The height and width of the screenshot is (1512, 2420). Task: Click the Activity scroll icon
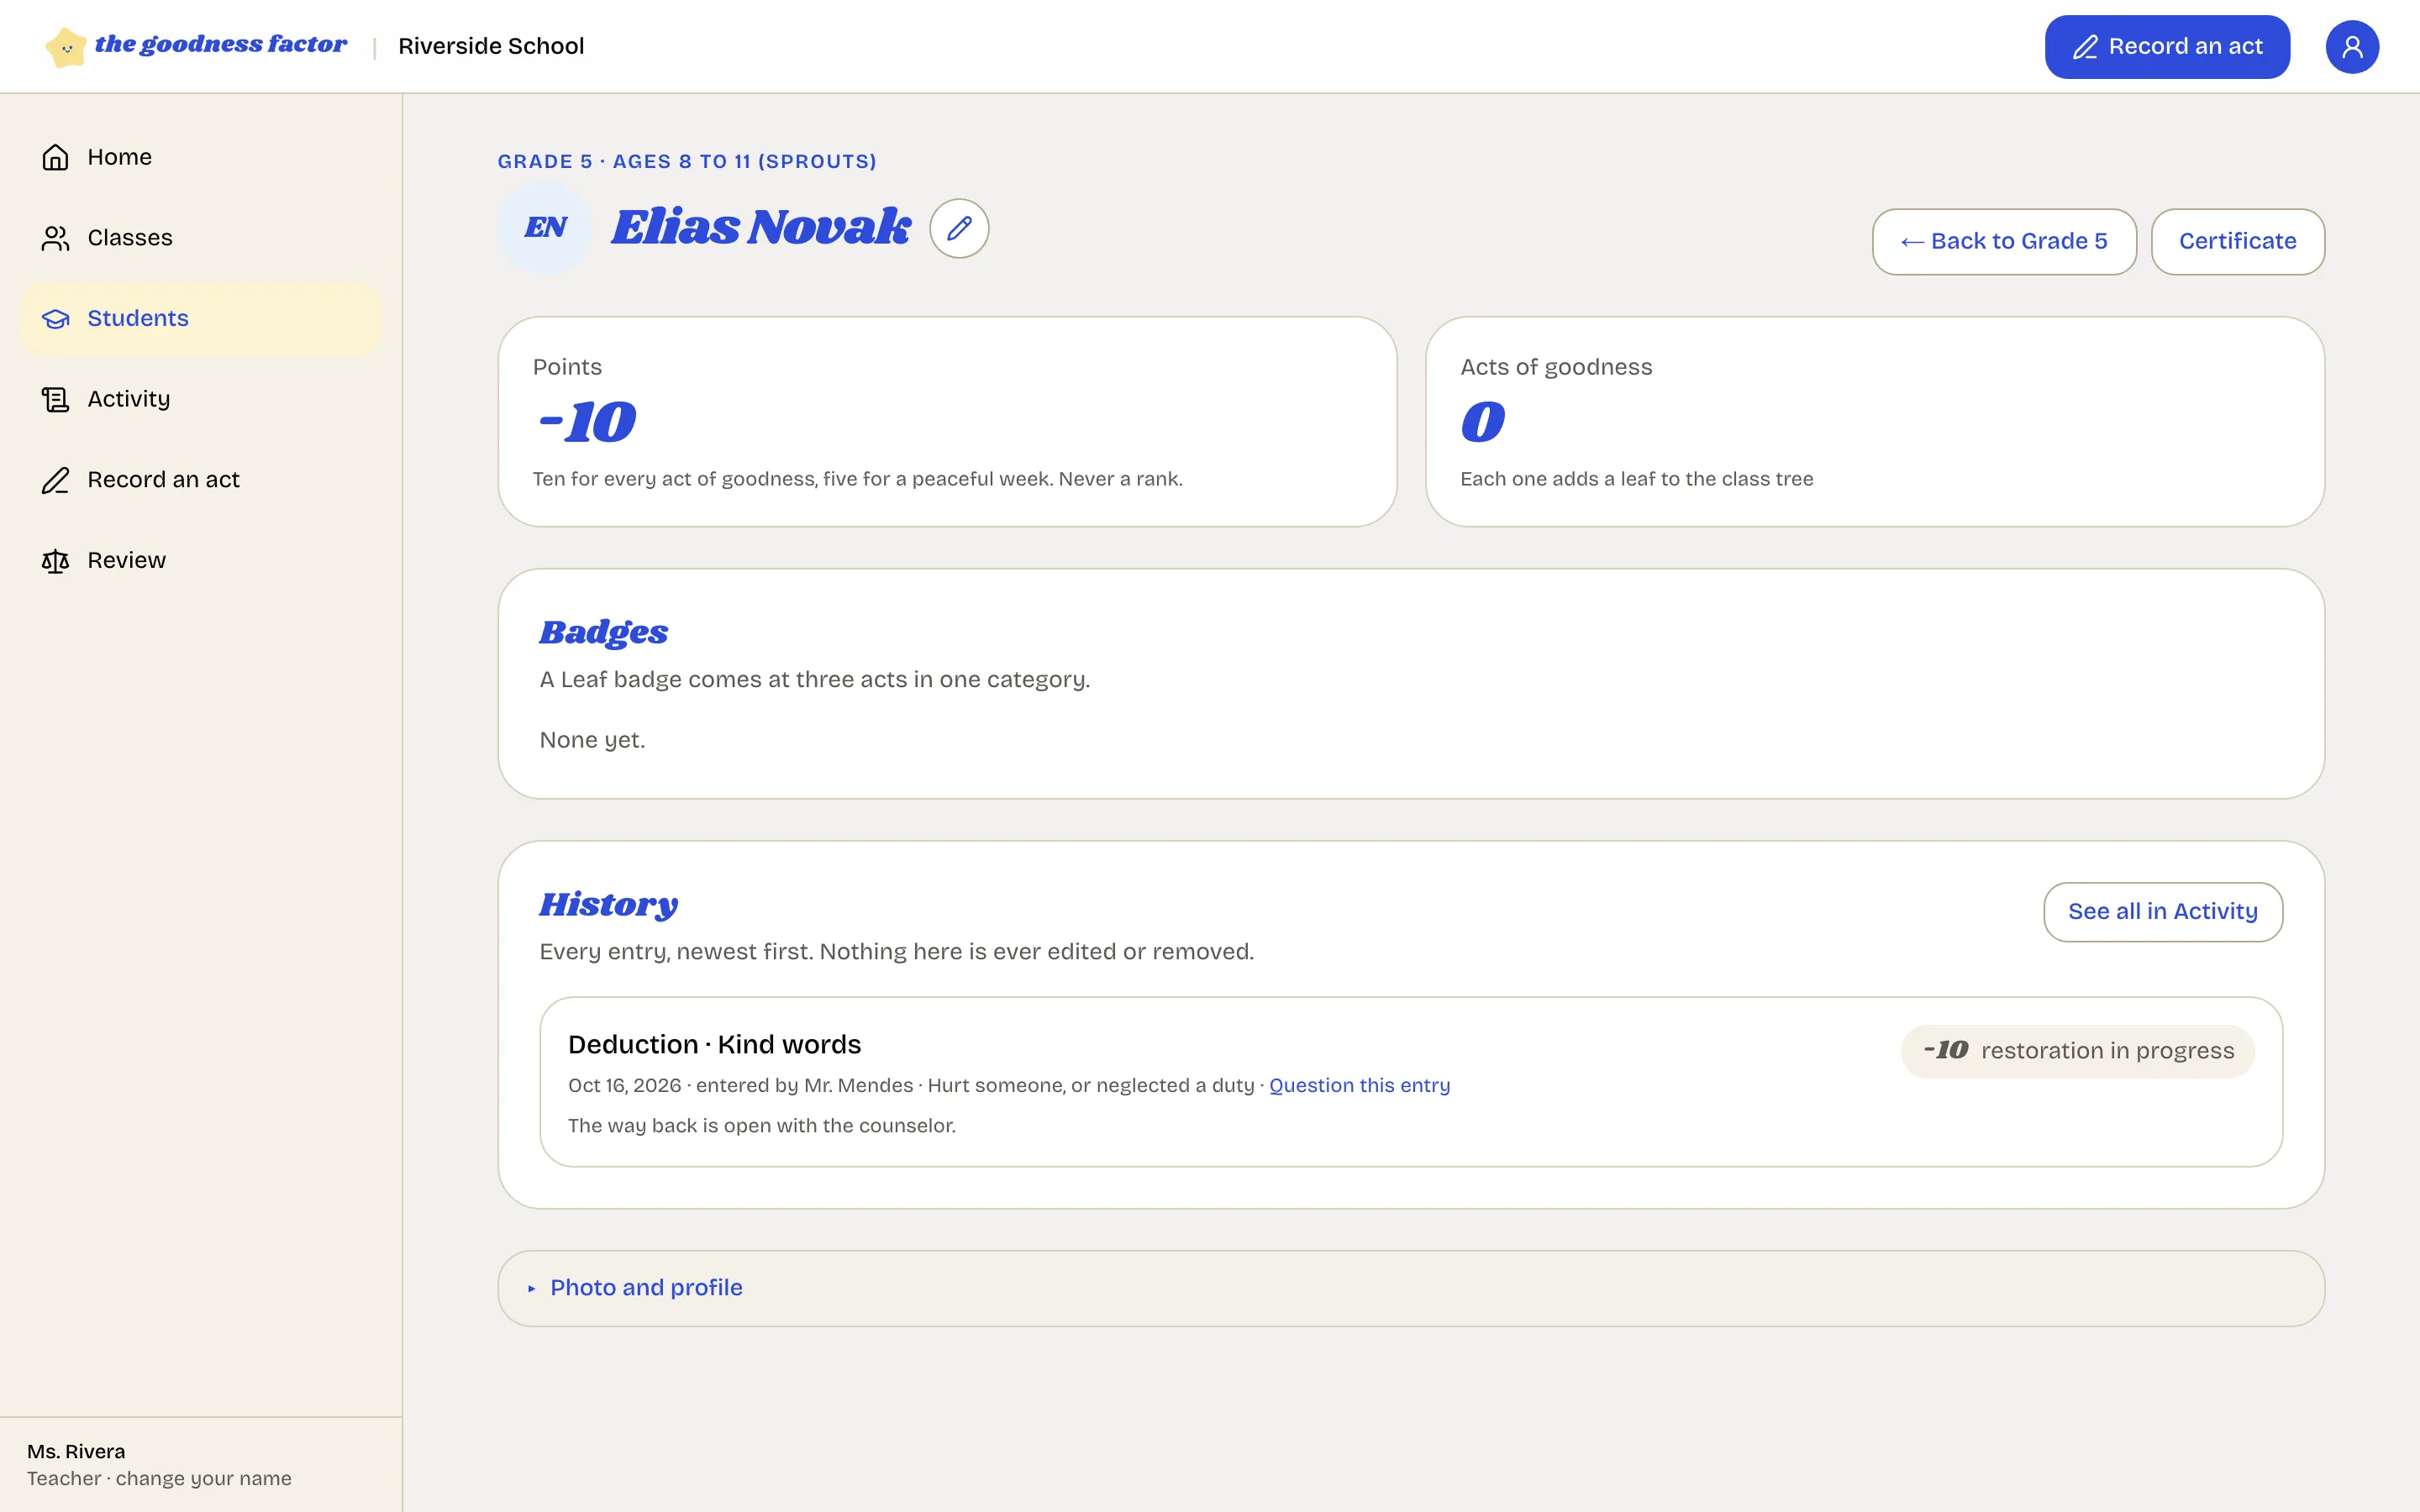click(x=55, y=399)
